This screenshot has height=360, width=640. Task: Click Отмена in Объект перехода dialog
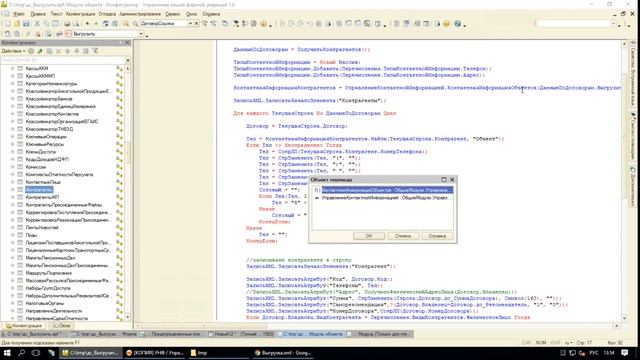403,236
